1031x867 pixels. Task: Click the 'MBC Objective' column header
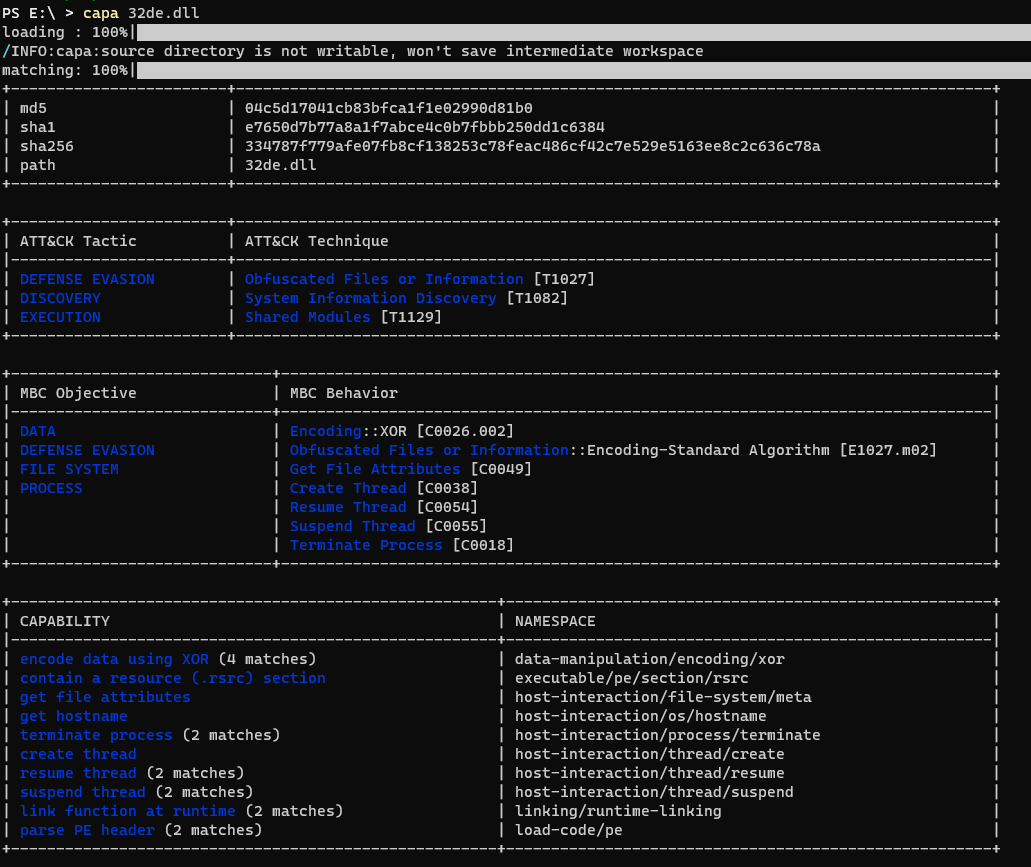[78, 393]
